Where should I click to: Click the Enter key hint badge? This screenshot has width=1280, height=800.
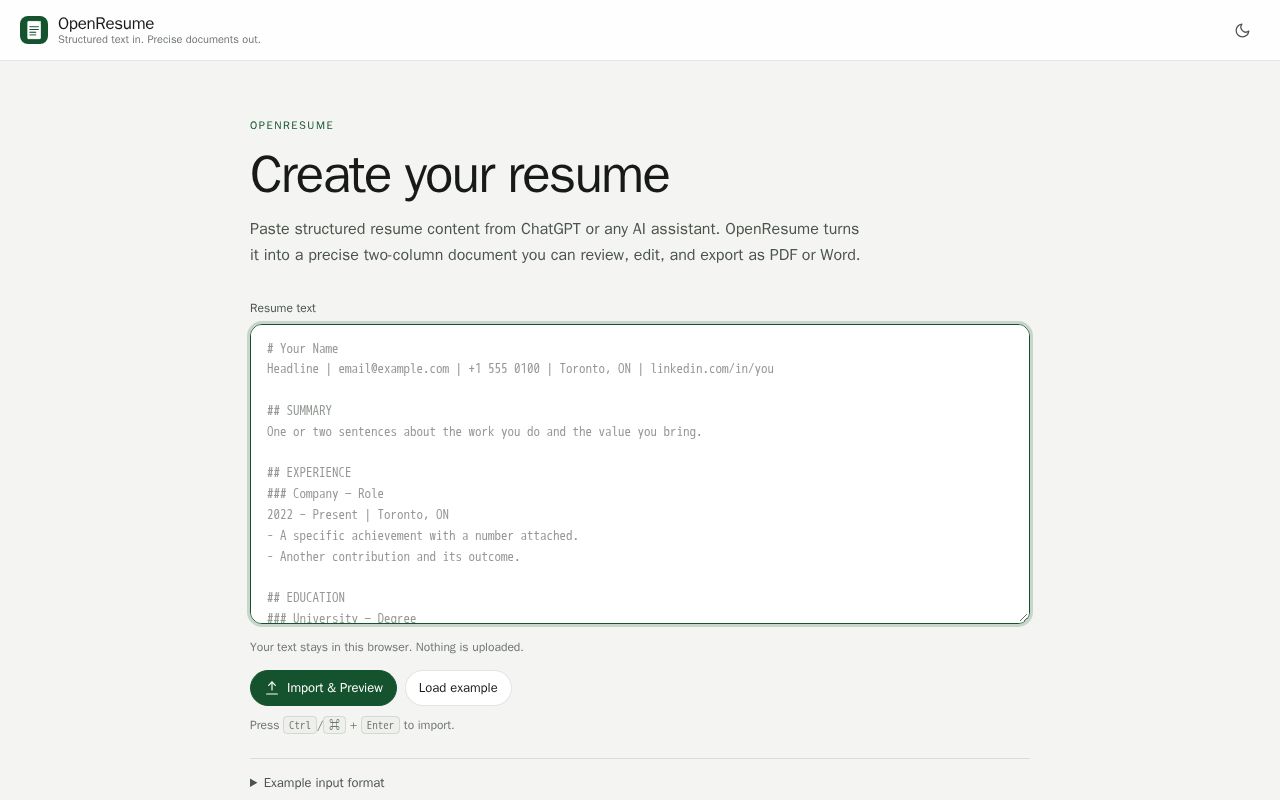click(x=380, y=725)
